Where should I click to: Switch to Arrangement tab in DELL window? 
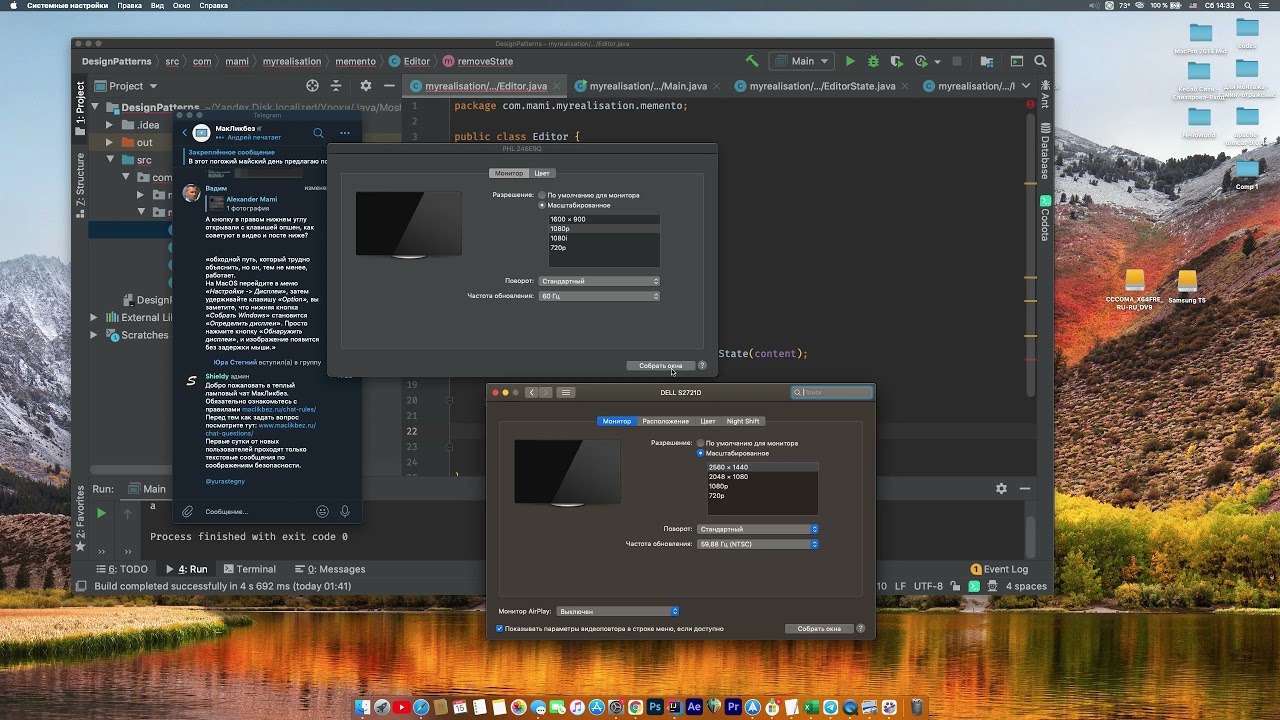coord(665,421)
